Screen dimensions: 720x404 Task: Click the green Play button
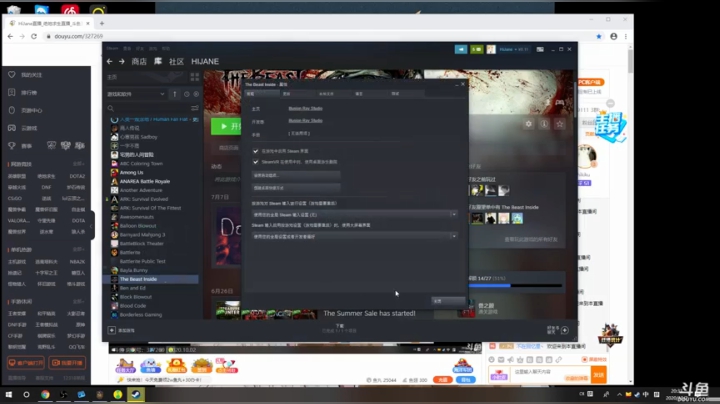click(x=227, y=126)
